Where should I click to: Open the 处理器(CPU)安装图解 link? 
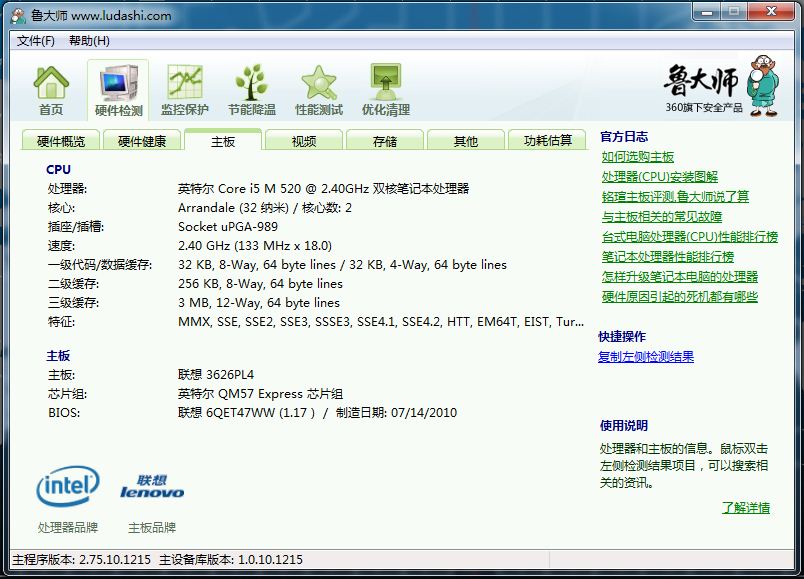[660, 177]
